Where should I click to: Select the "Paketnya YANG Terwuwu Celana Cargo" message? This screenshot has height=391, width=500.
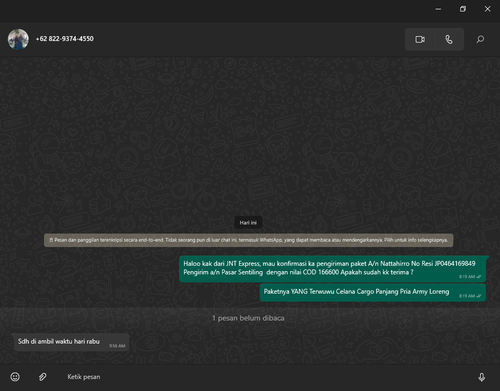click(x=373, y=293)
